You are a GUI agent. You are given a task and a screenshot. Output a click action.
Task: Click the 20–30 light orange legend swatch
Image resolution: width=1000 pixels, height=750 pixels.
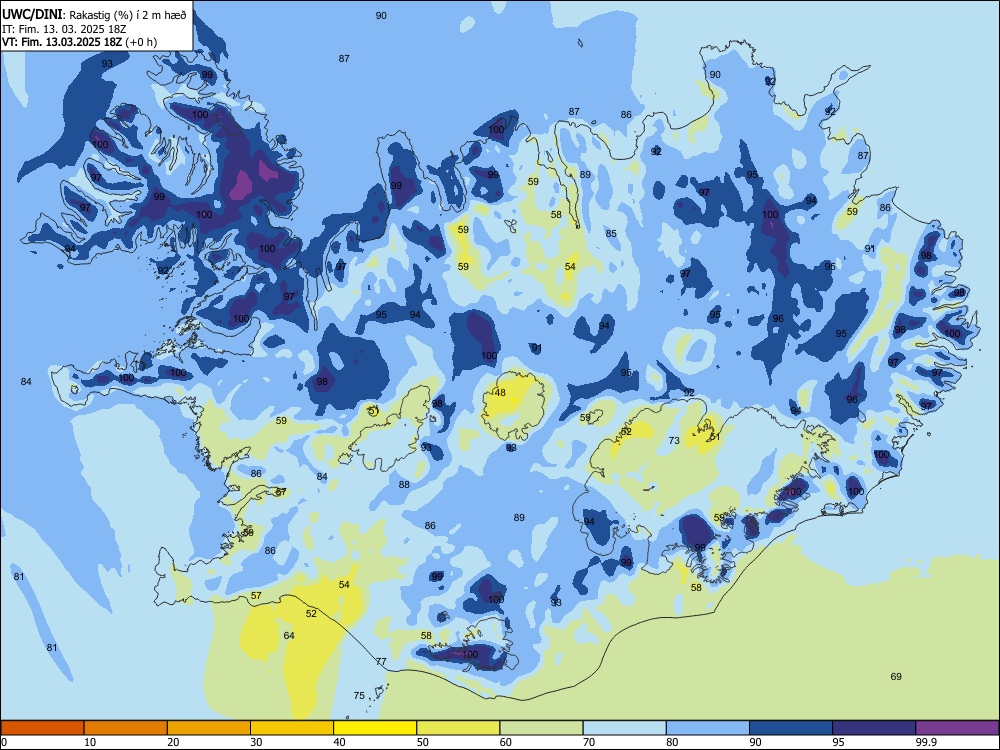[209, 728]
